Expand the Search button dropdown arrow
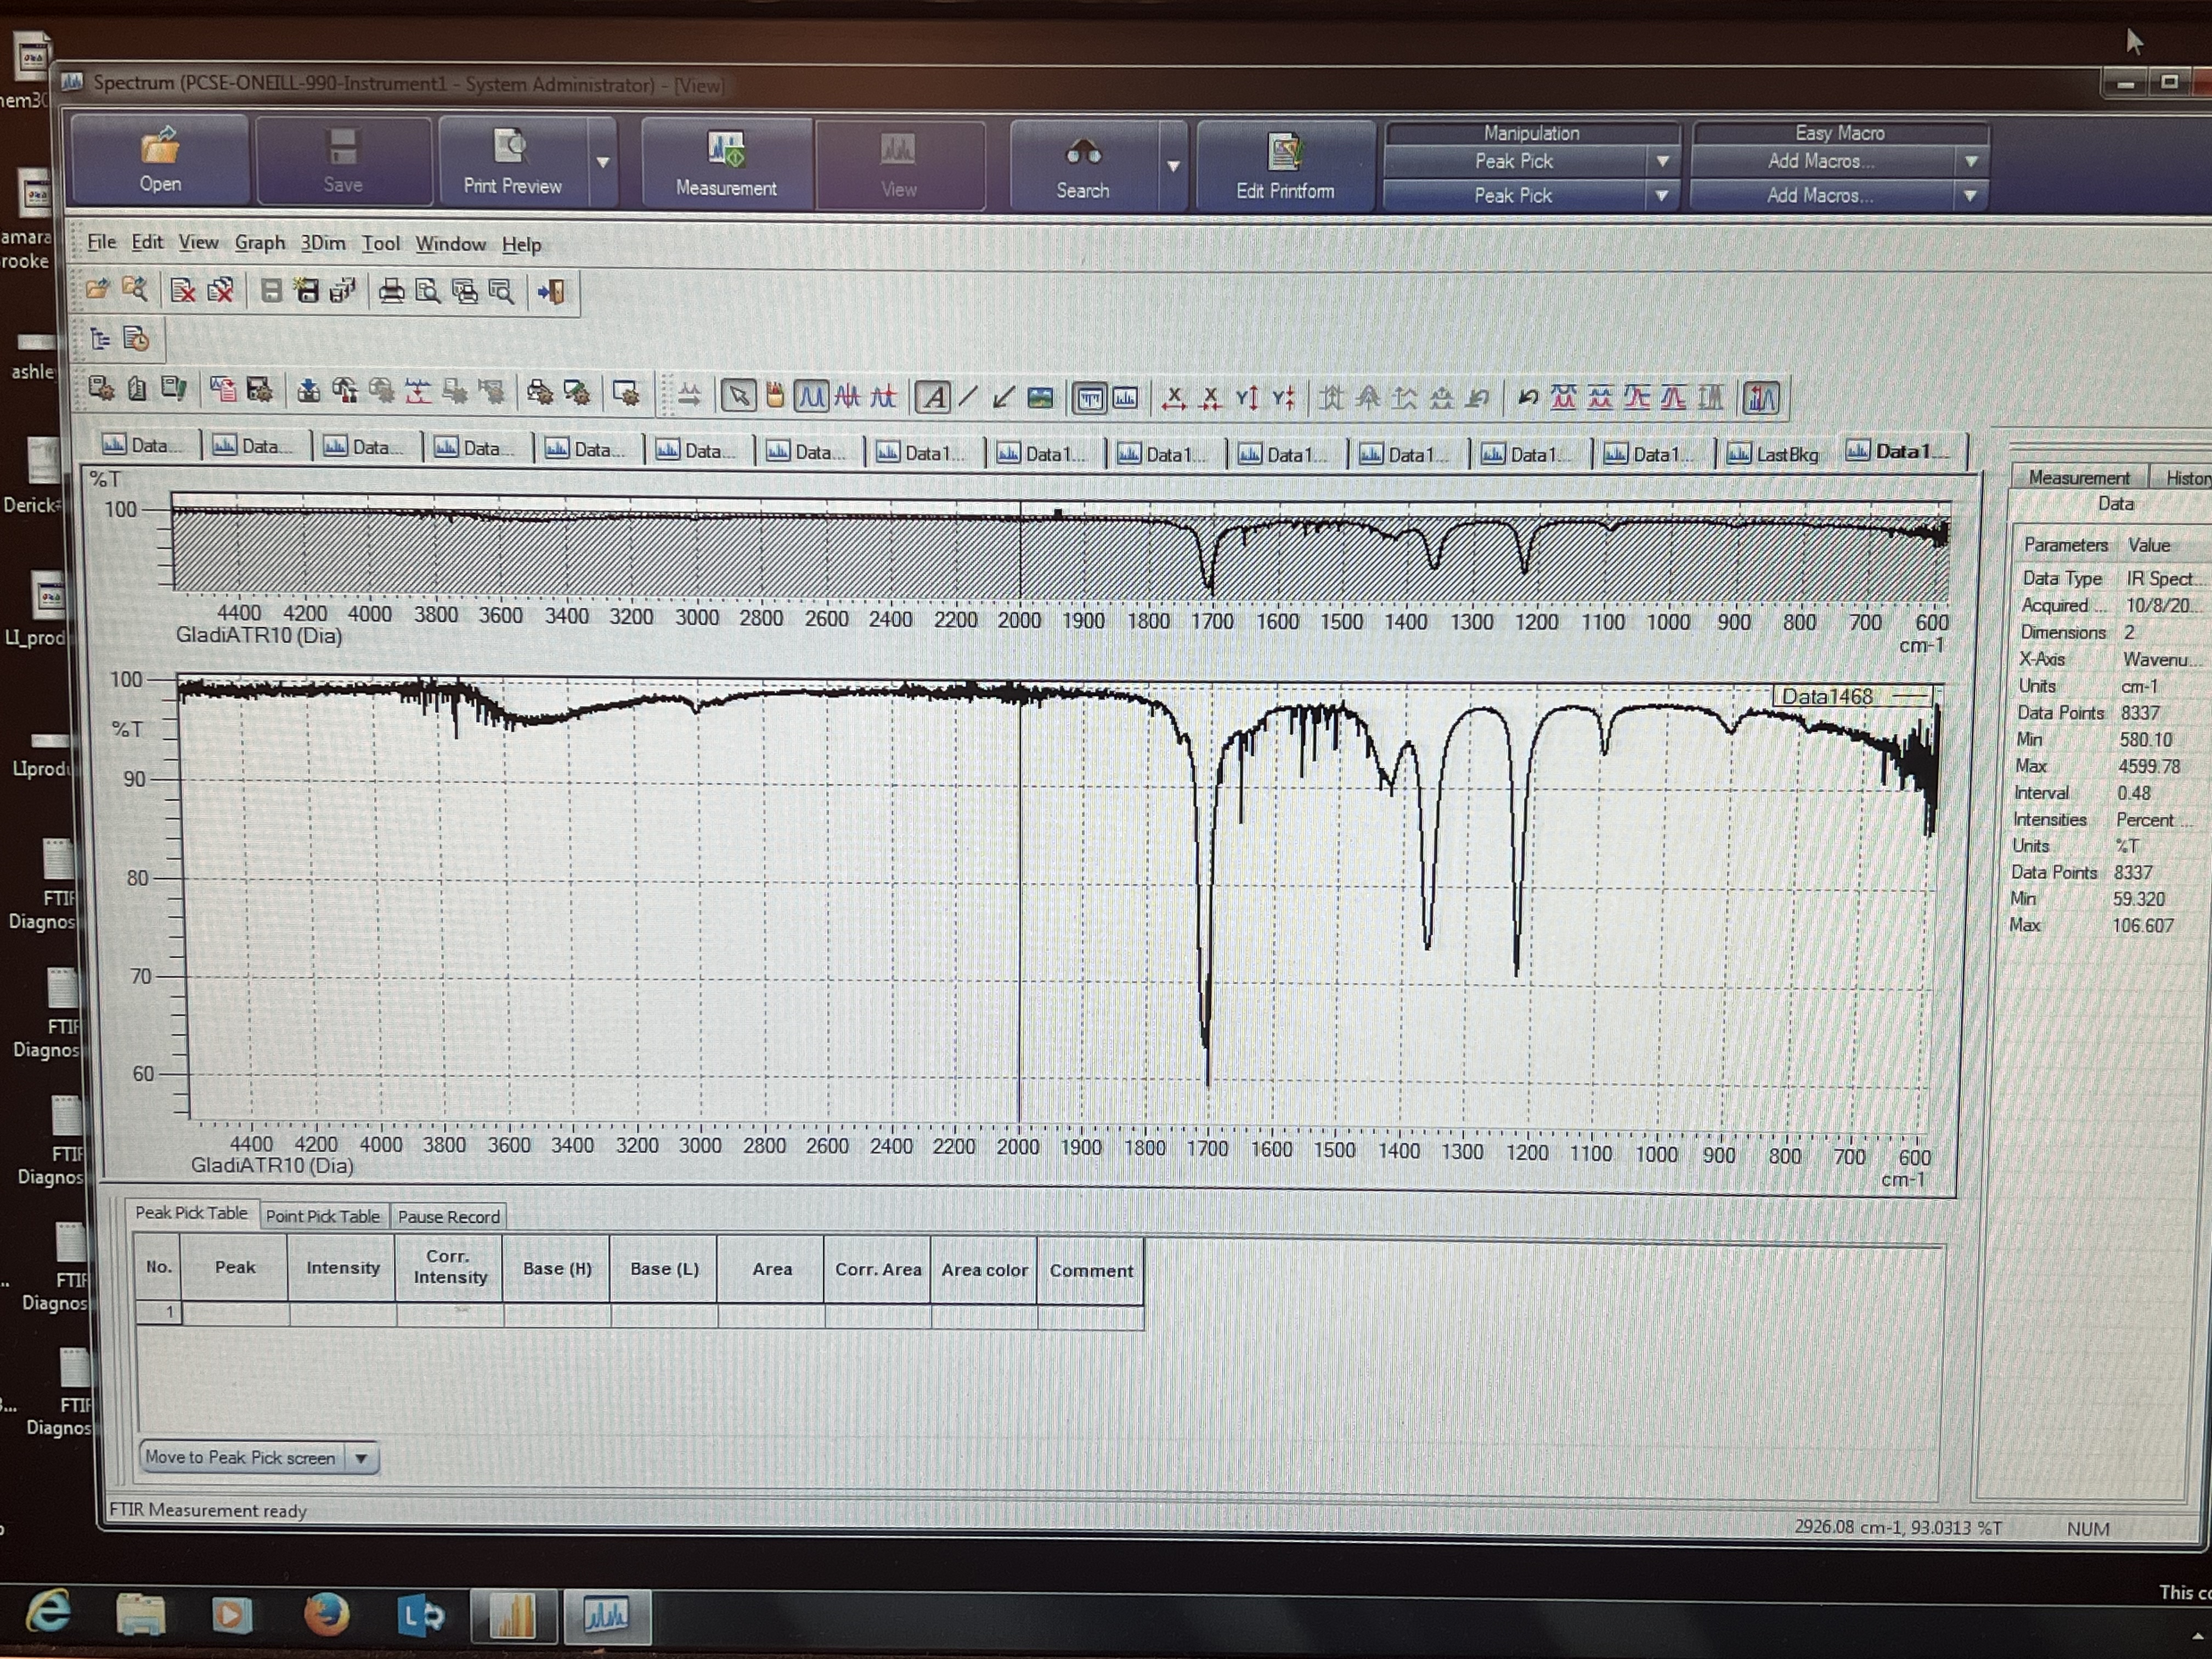Image resolution: width=2212 pixels, height=1659 pixels. pos(1173,165)
